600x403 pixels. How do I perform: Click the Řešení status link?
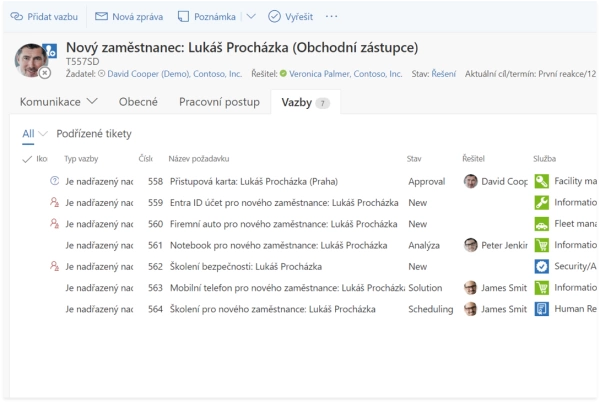(443, 74)
